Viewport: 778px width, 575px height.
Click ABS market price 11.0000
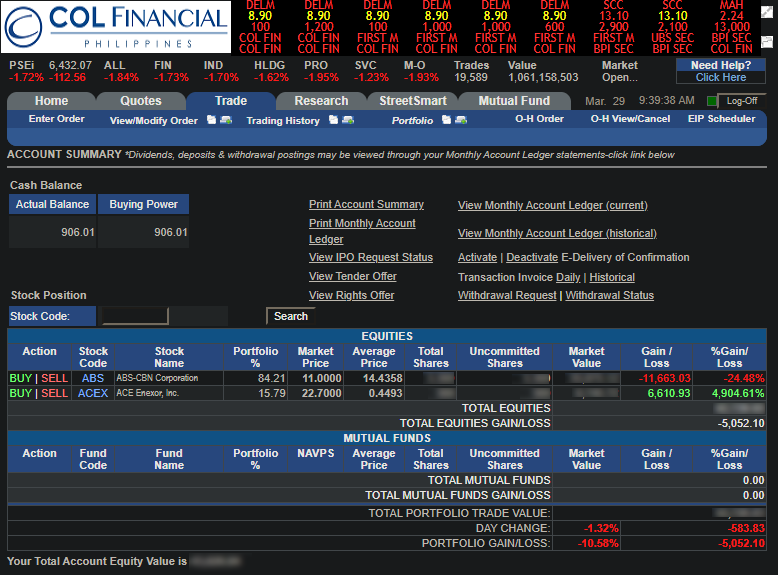(322, 378)
